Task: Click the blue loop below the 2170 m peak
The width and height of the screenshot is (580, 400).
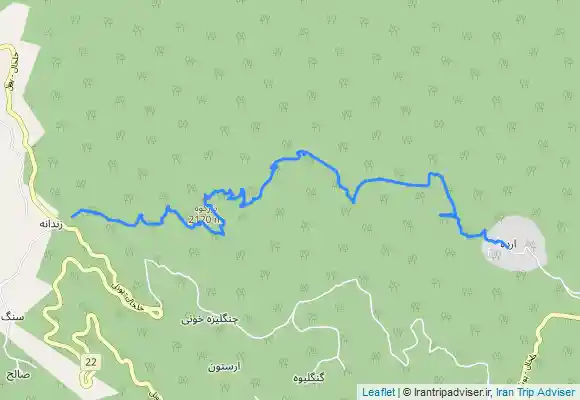Action: pos(218,228)
